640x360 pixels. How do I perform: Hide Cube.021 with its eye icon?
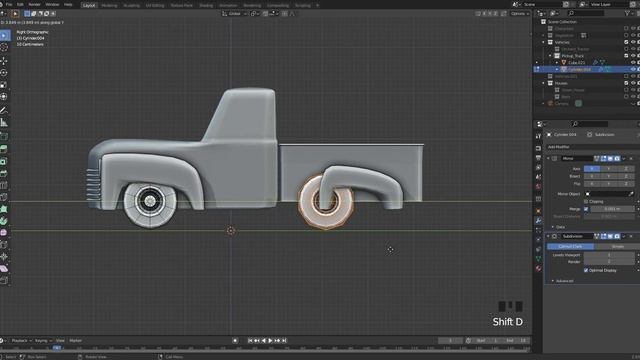[633, 62]
